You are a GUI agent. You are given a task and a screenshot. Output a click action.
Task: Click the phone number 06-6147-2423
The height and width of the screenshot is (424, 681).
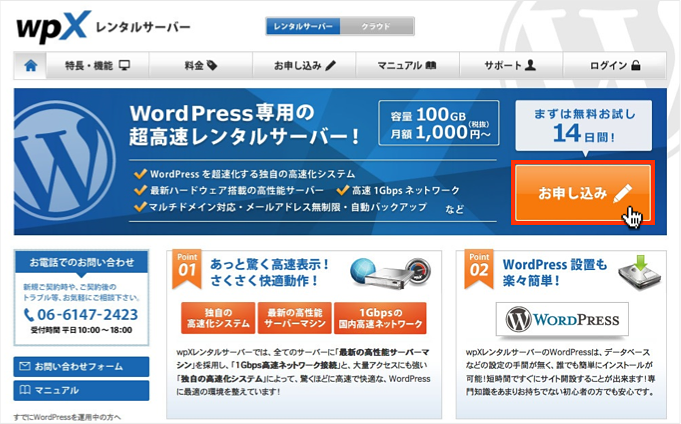(87, 315)
